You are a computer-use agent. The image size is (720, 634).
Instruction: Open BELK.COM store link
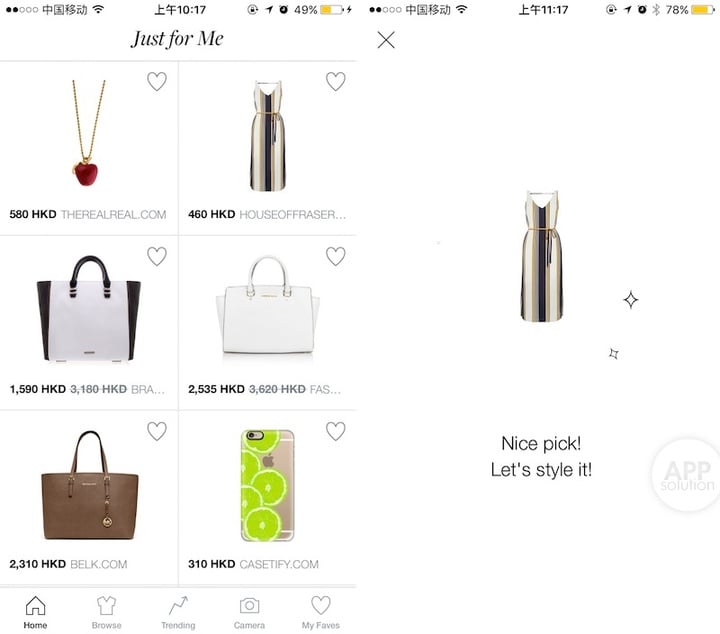coord(99,564)
